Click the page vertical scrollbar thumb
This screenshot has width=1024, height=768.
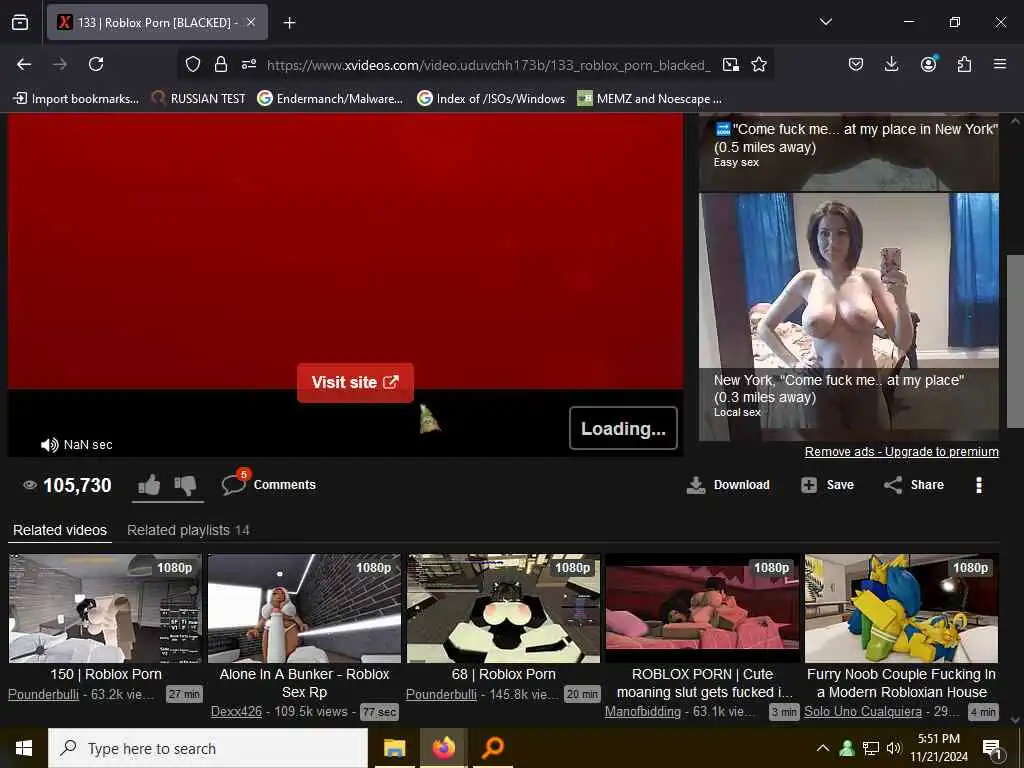coord(1015,342)
